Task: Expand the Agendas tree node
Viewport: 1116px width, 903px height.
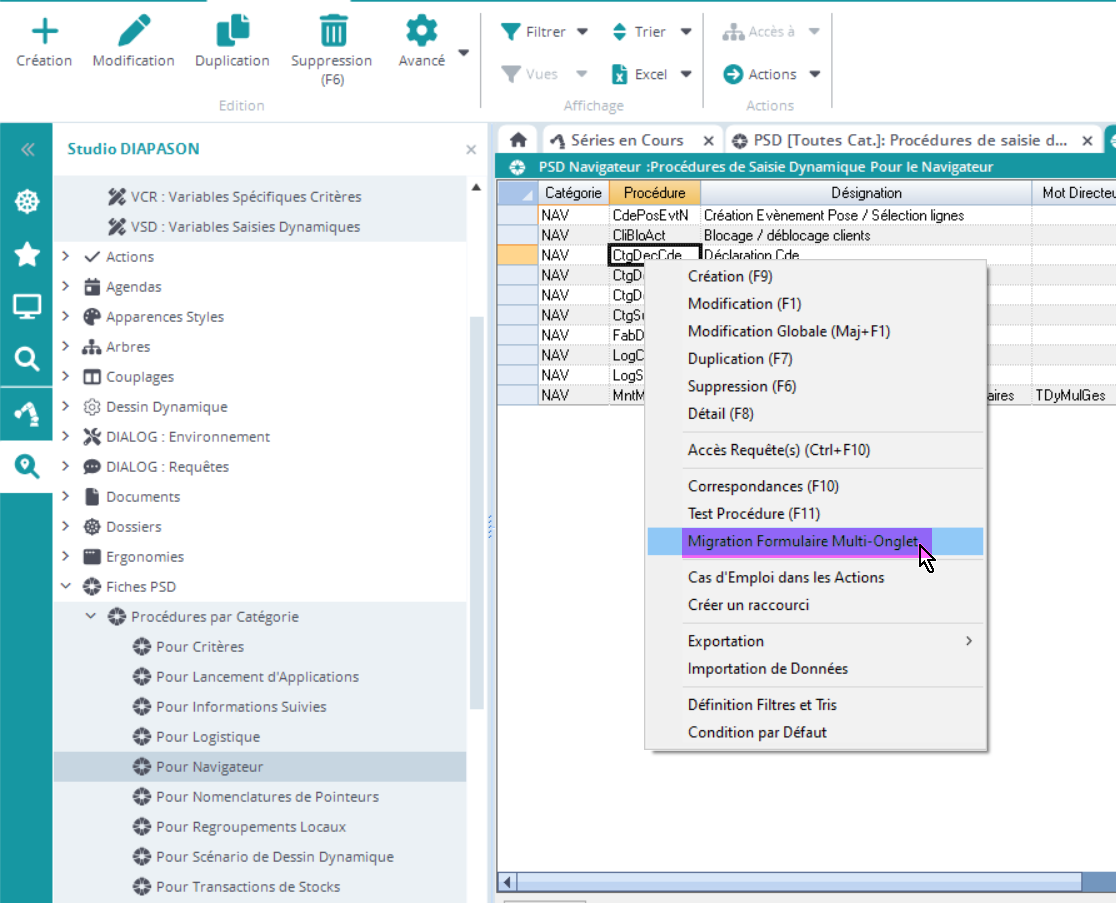Action: pyautogui.click(x=65, y=287)
